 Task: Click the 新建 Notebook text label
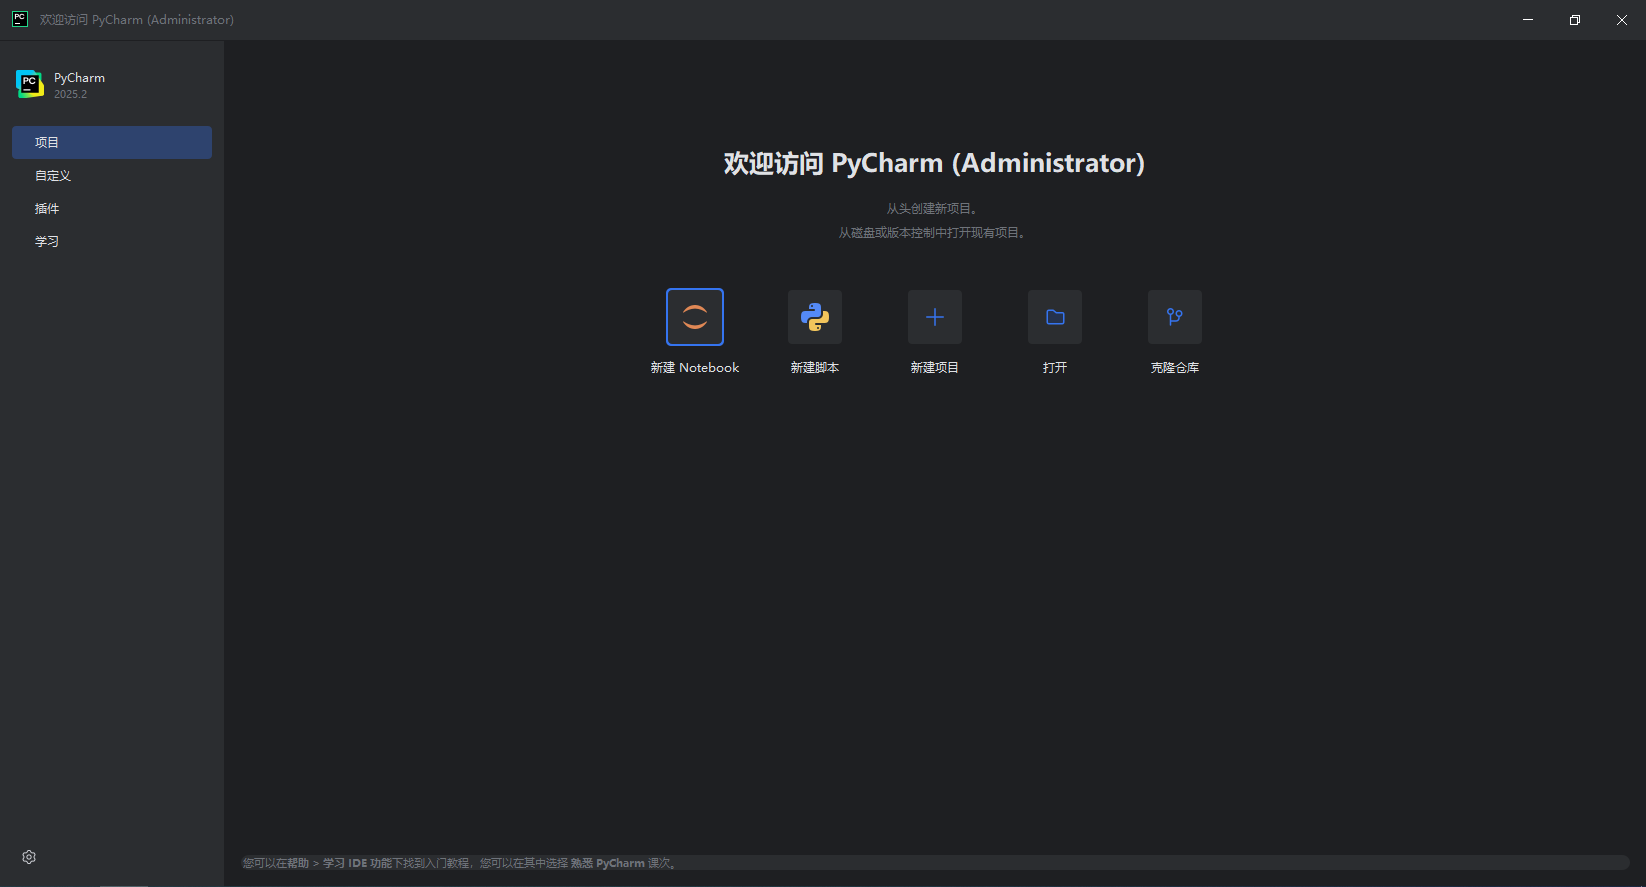(695, 368)
